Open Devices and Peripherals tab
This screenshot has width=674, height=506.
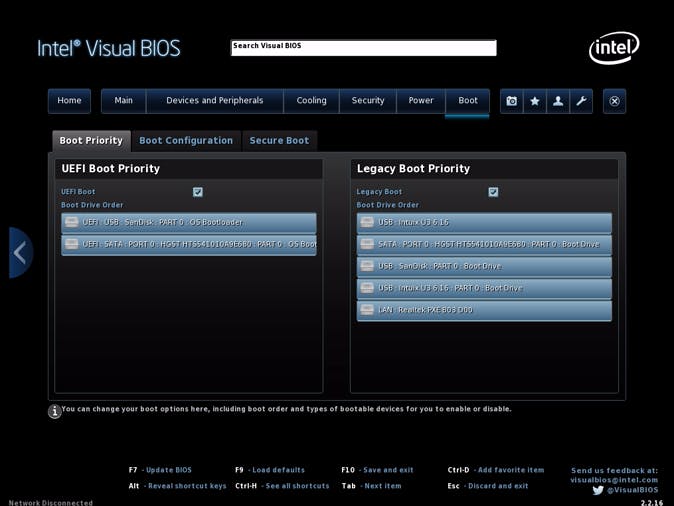pyautogui.click(x=214, y=101)
